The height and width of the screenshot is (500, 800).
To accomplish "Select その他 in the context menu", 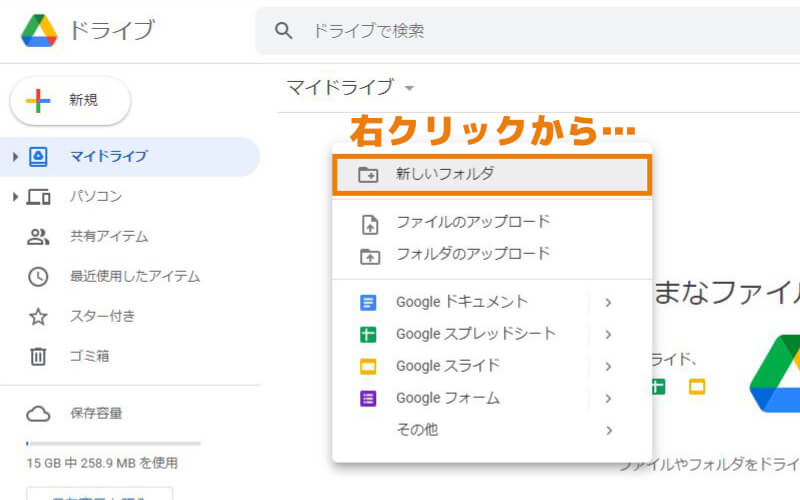I will tap(492, 430).
